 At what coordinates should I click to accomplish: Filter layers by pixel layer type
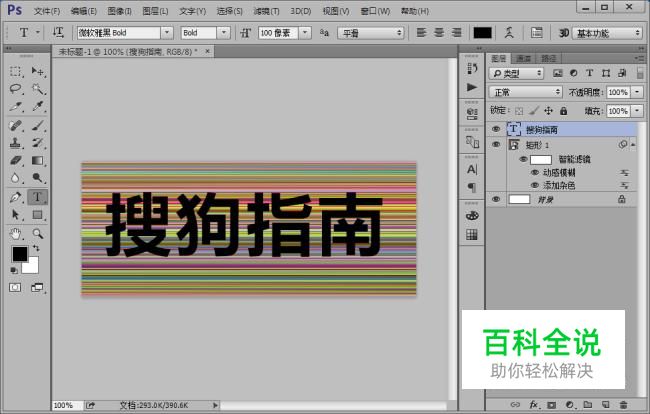(558, 73)
